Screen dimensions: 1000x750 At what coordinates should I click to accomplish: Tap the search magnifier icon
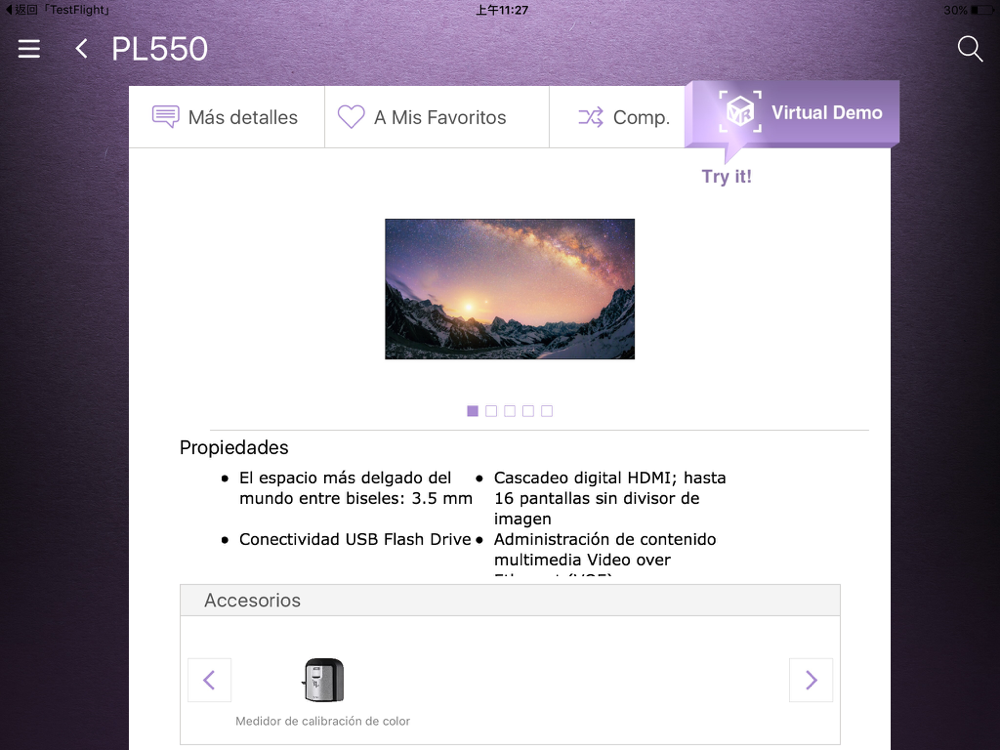click(x=970, y=48)
